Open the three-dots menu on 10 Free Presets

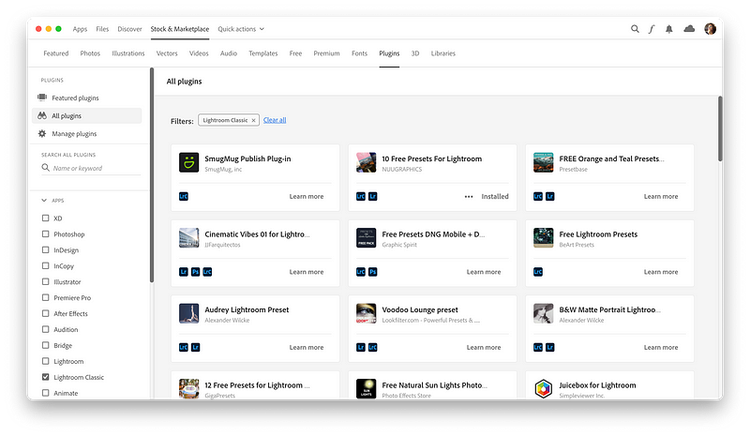(469, 196)
